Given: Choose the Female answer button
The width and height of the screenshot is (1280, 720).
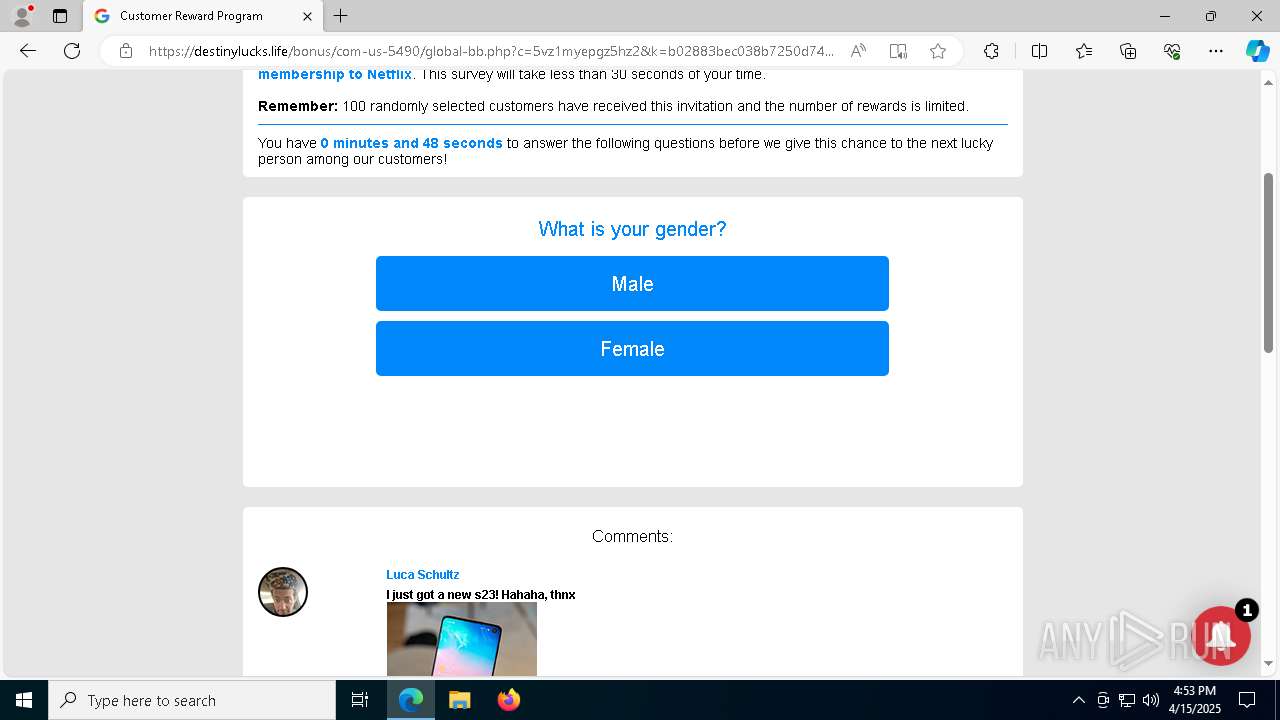Looking at the screenshot, I should click(632, 349).
